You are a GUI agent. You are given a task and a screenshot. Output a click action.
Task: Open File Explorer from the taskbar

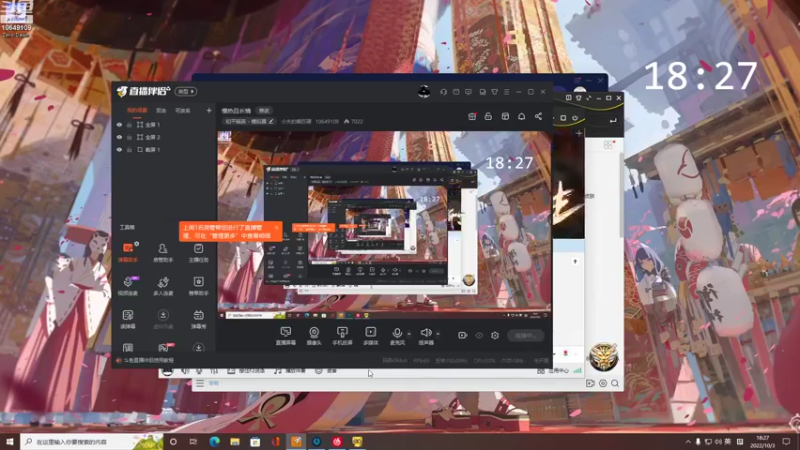(235, 441)
